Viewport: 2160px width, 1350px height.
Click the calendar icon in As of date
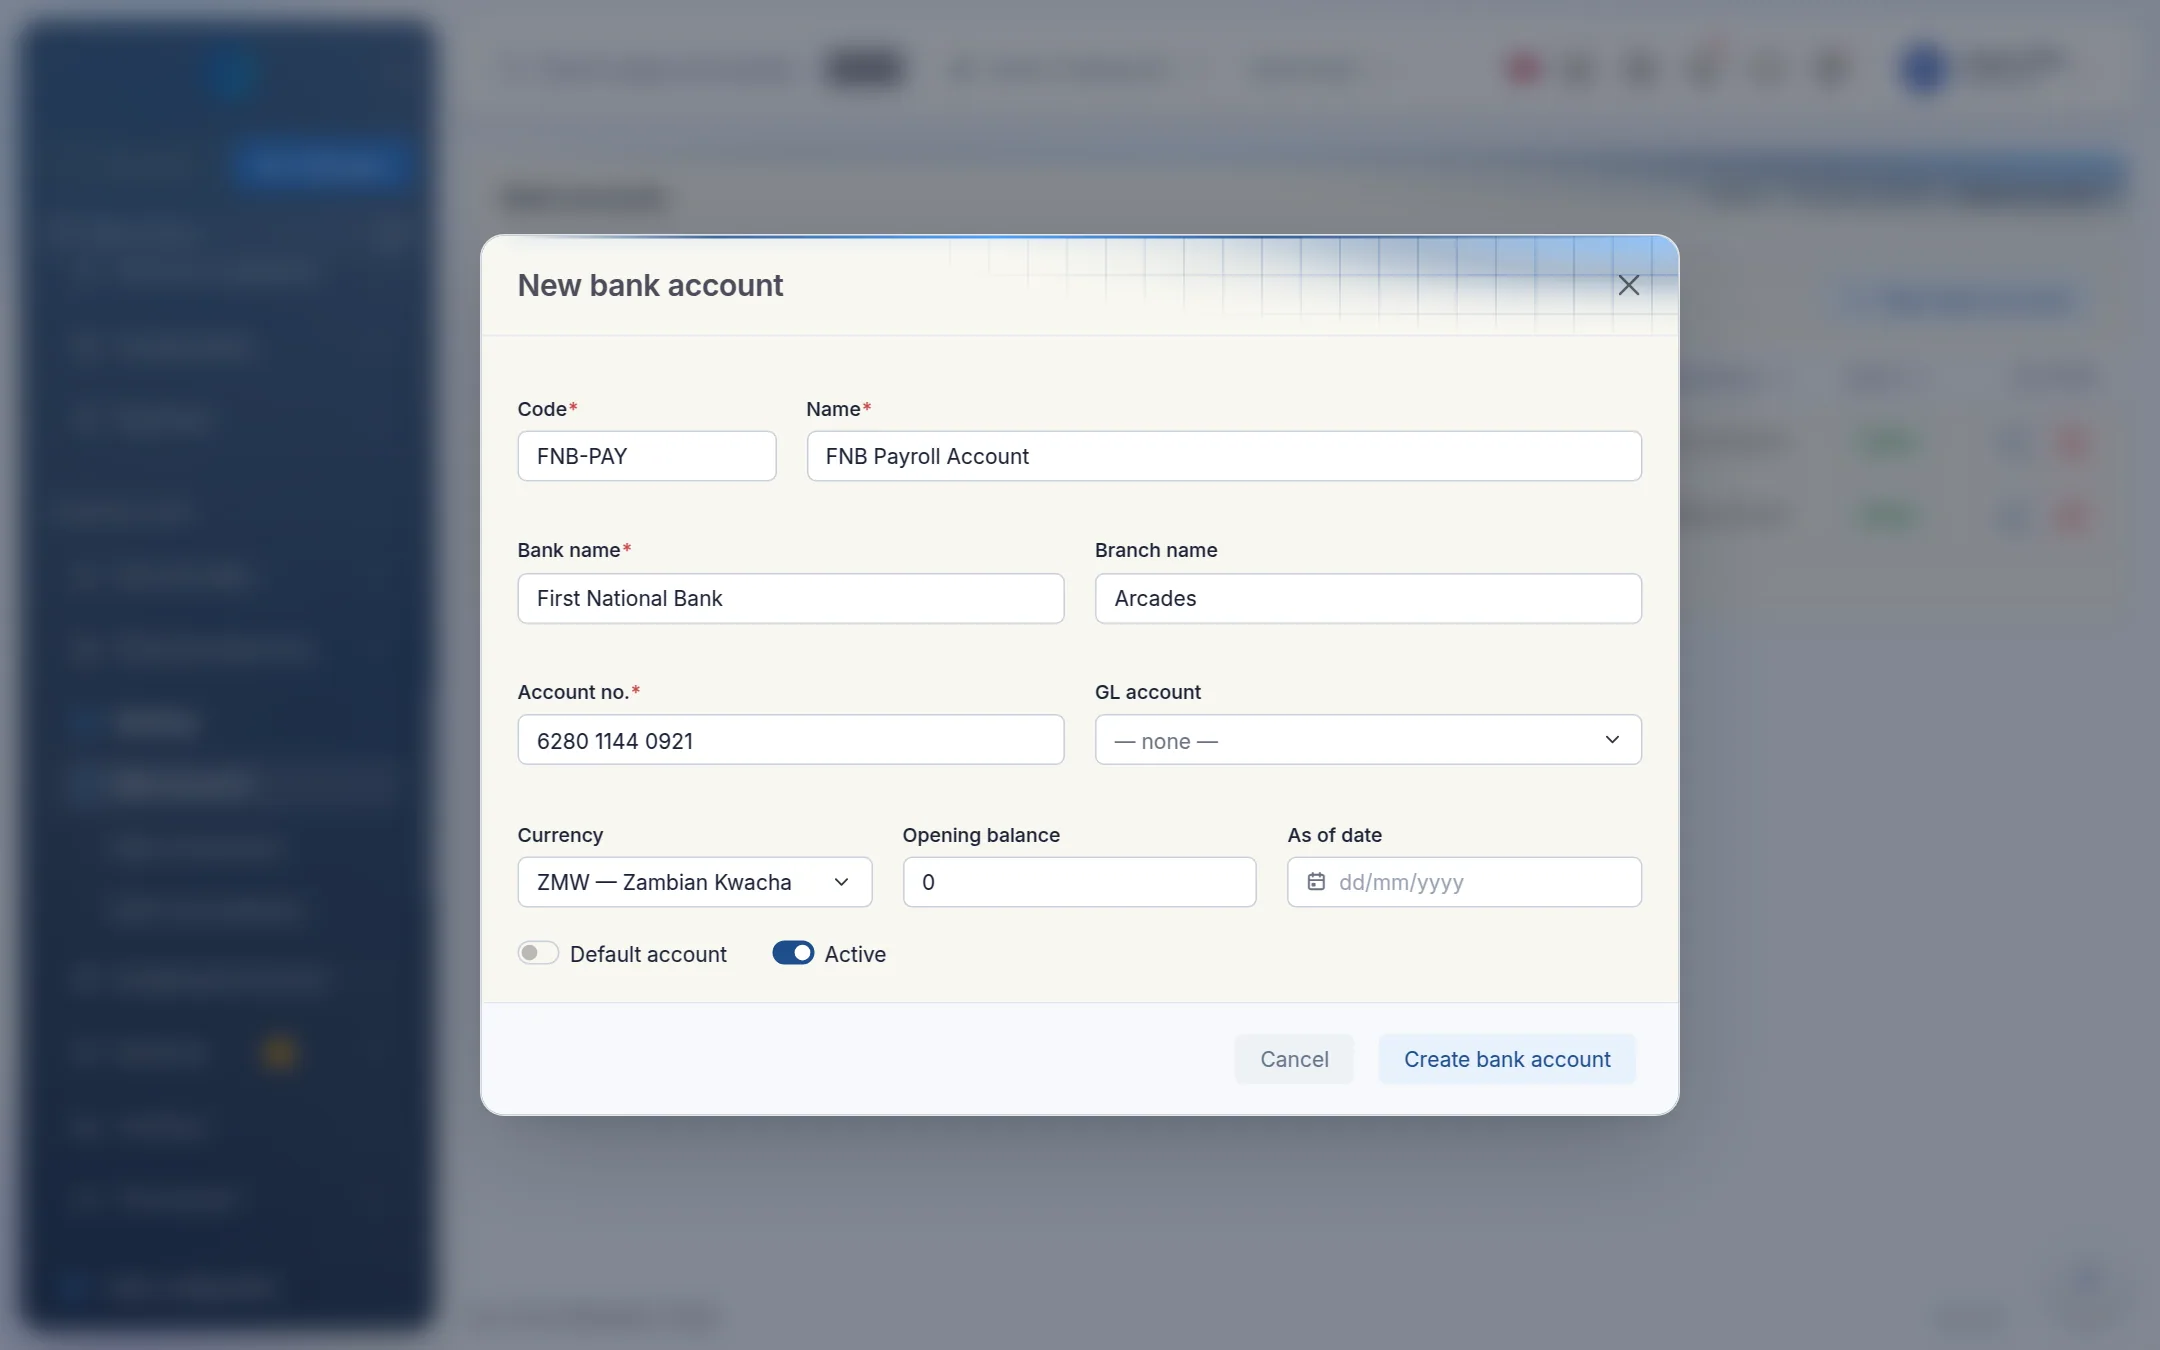1316,882
